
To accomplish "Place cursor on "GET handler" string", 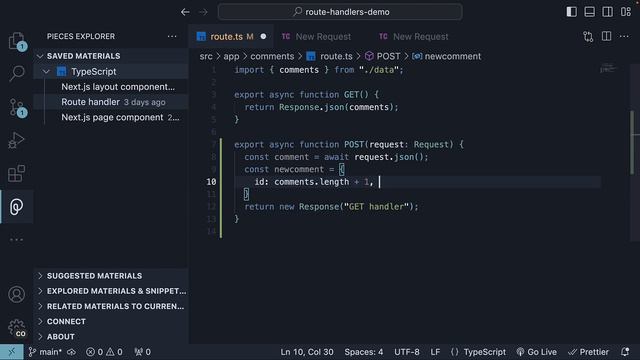I will pyautogui.click(x=376, y=207).
